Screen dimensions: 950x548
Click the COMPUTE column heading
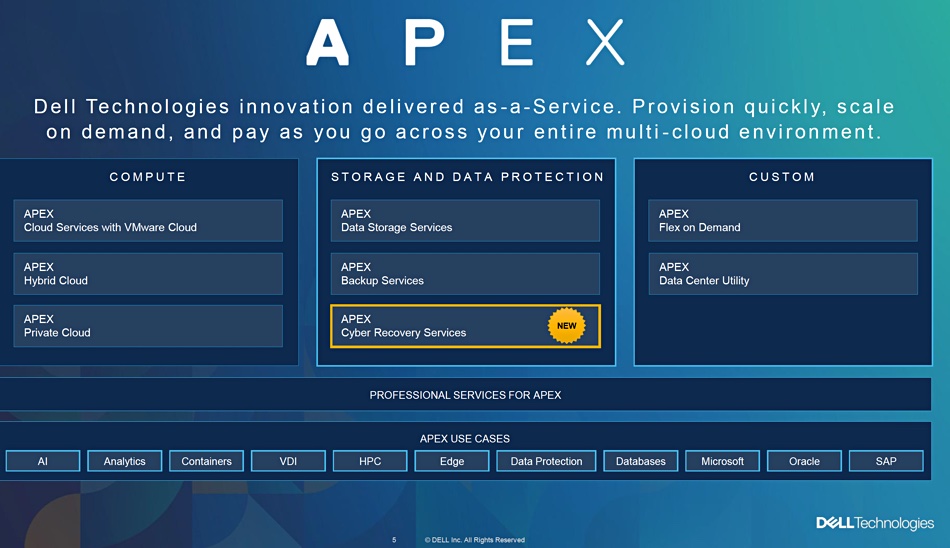[x=148, y=177]
